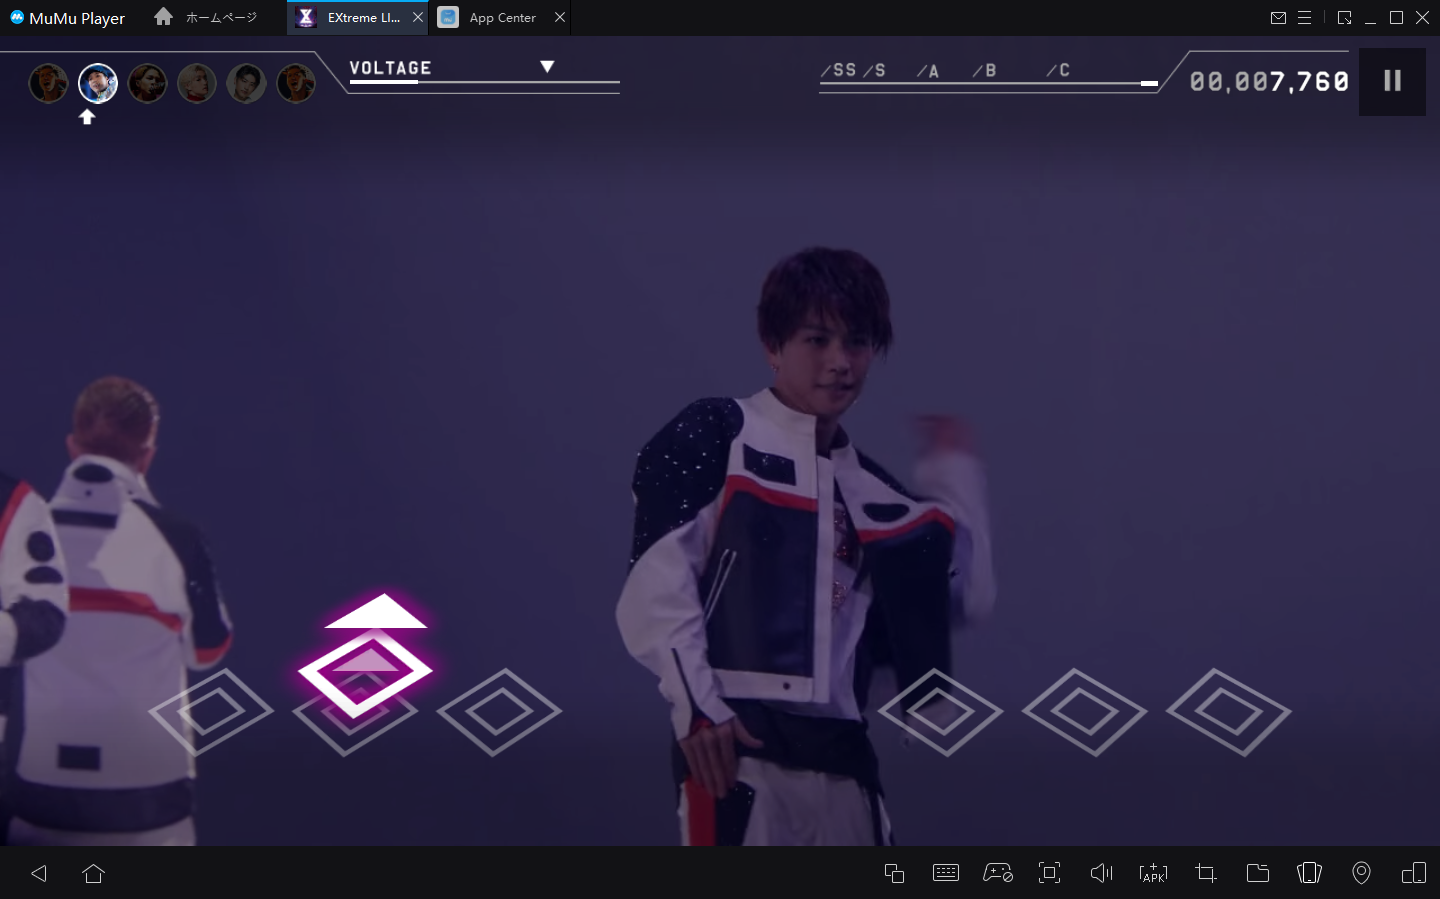Hit the glowing pink diamond note
Image resolution: width=1440 pixels, height=899 pixels.
[365, 670]
